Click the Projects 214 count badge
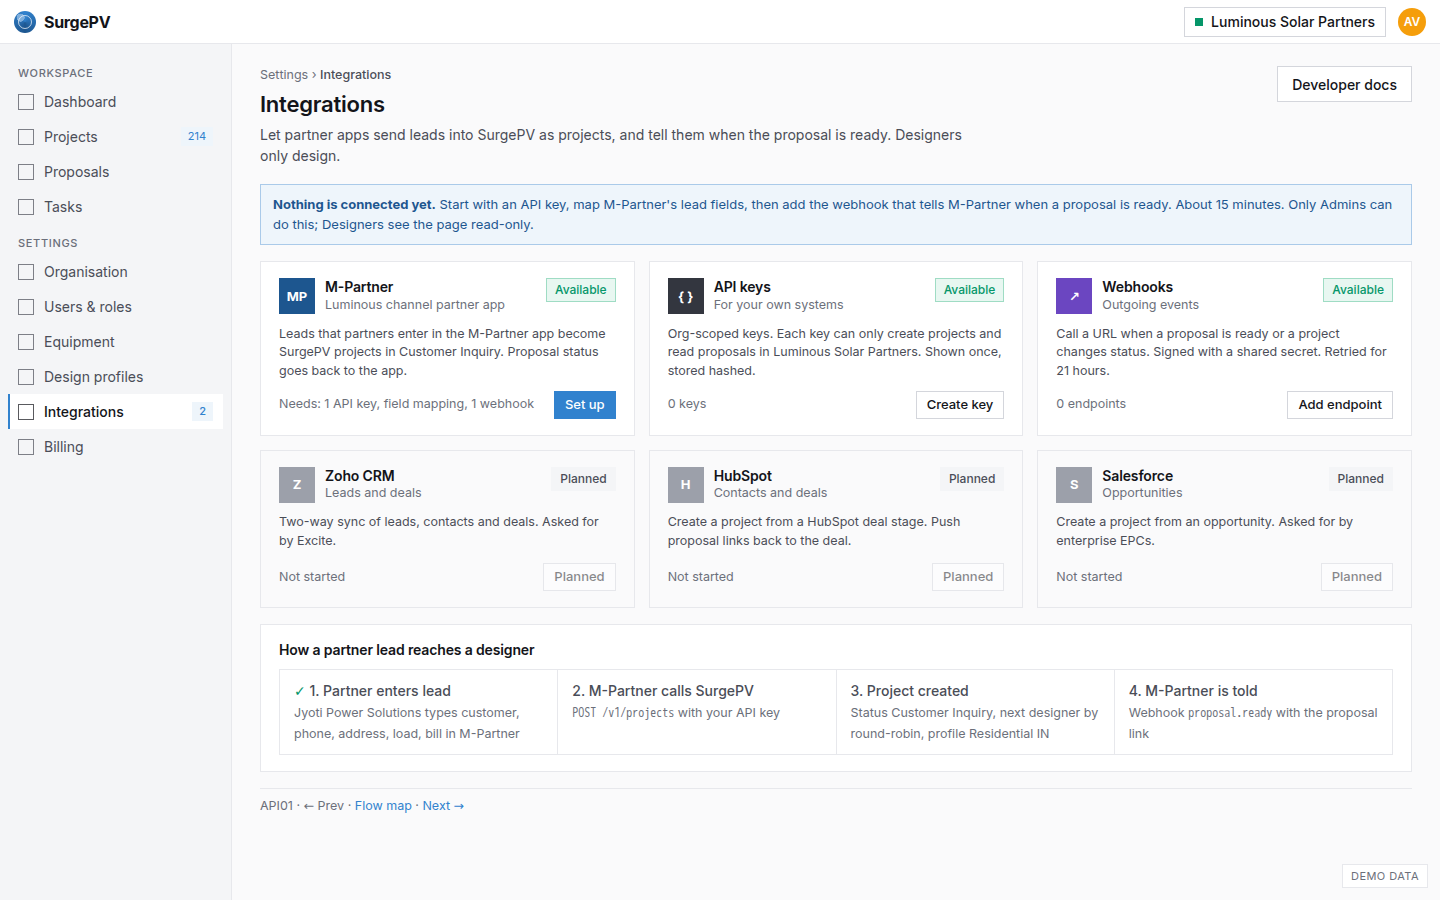This screenshot has width=1440, height=900. click(x=197, y=137)
